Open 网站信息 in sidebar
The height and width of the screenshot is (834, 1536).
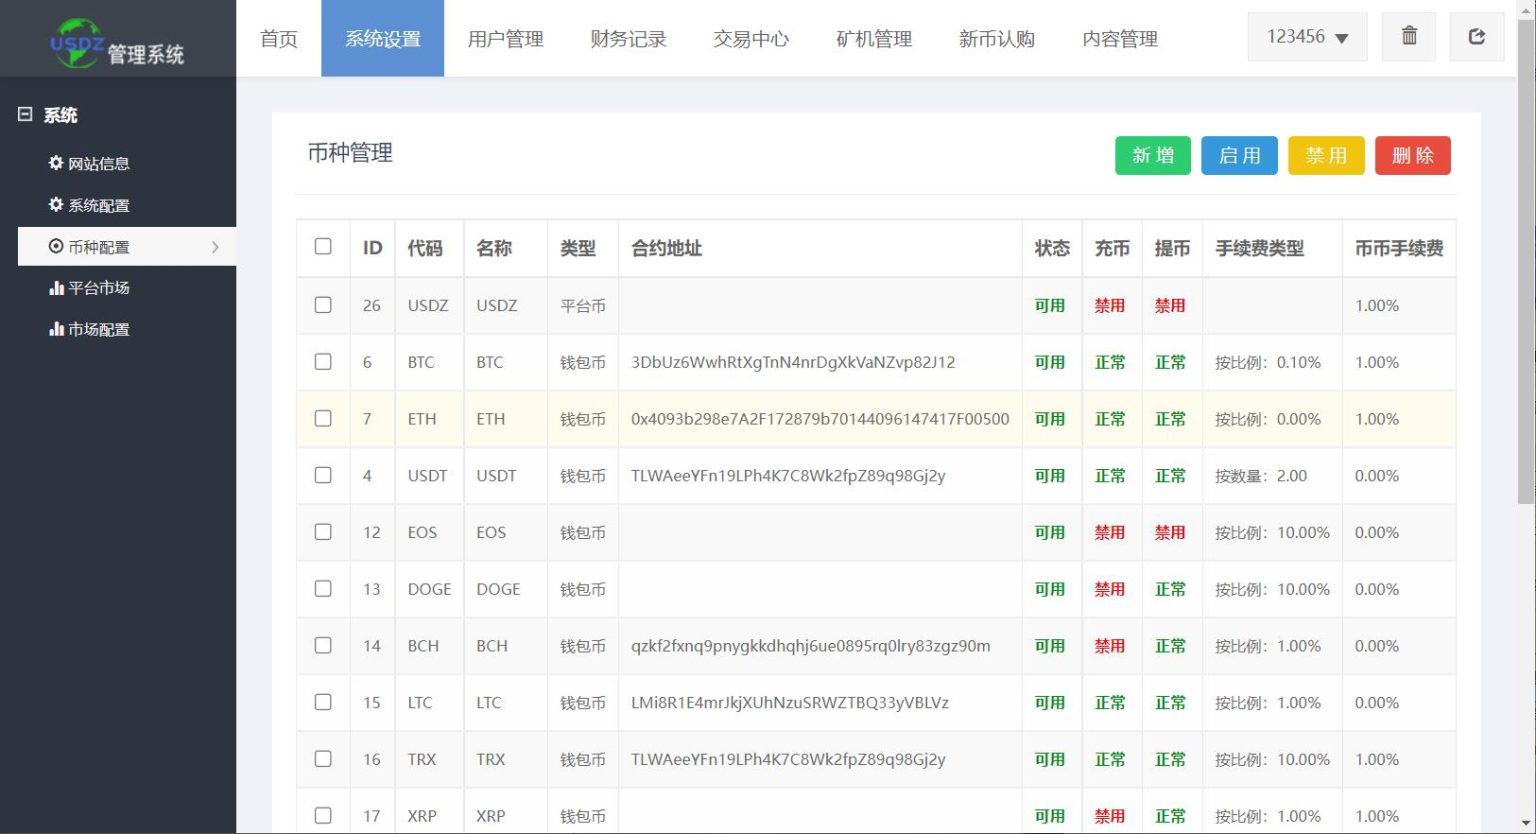tap(99, 163)
